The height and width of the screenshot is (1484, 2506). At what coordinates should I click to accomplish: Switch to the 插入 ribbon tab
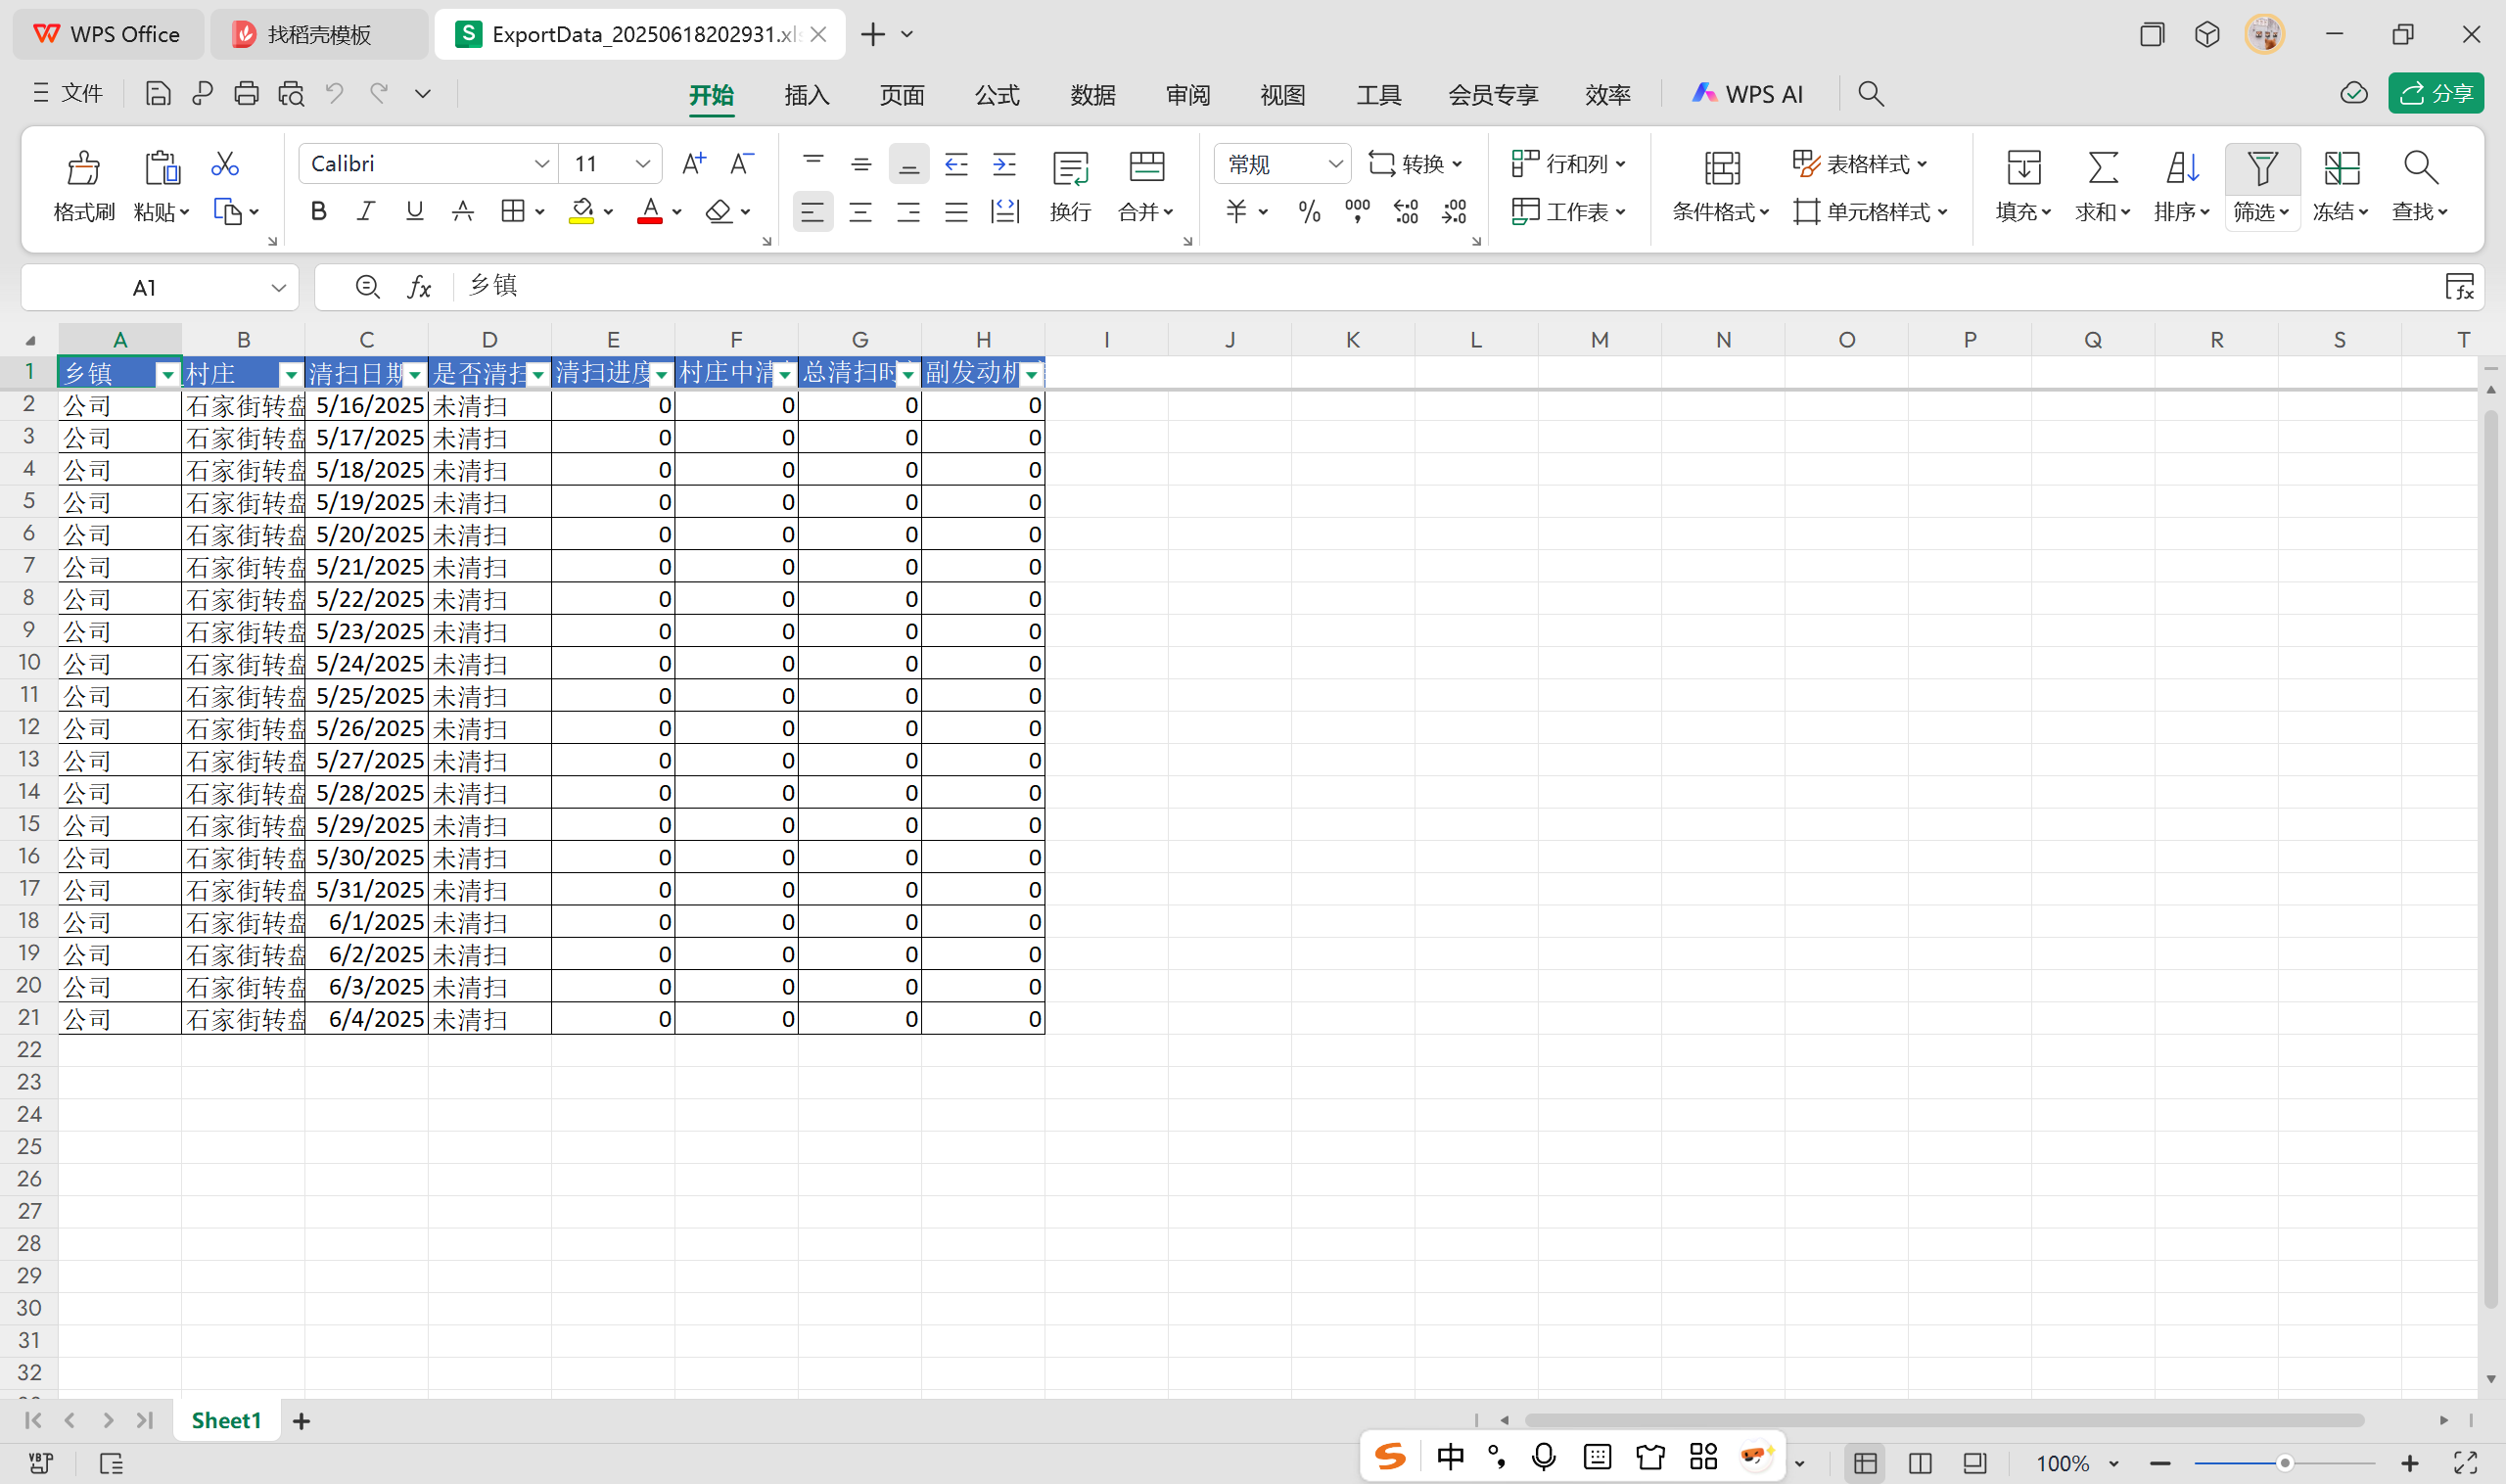(x=806, y=95)
